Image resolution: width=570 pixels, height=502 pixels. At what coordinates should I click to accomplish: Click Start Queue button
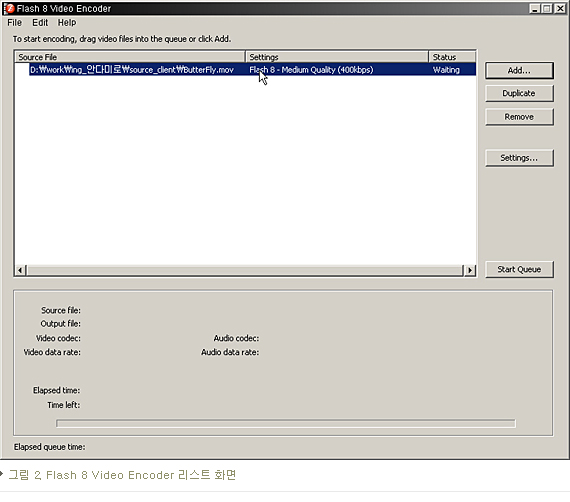pos(519,269)
